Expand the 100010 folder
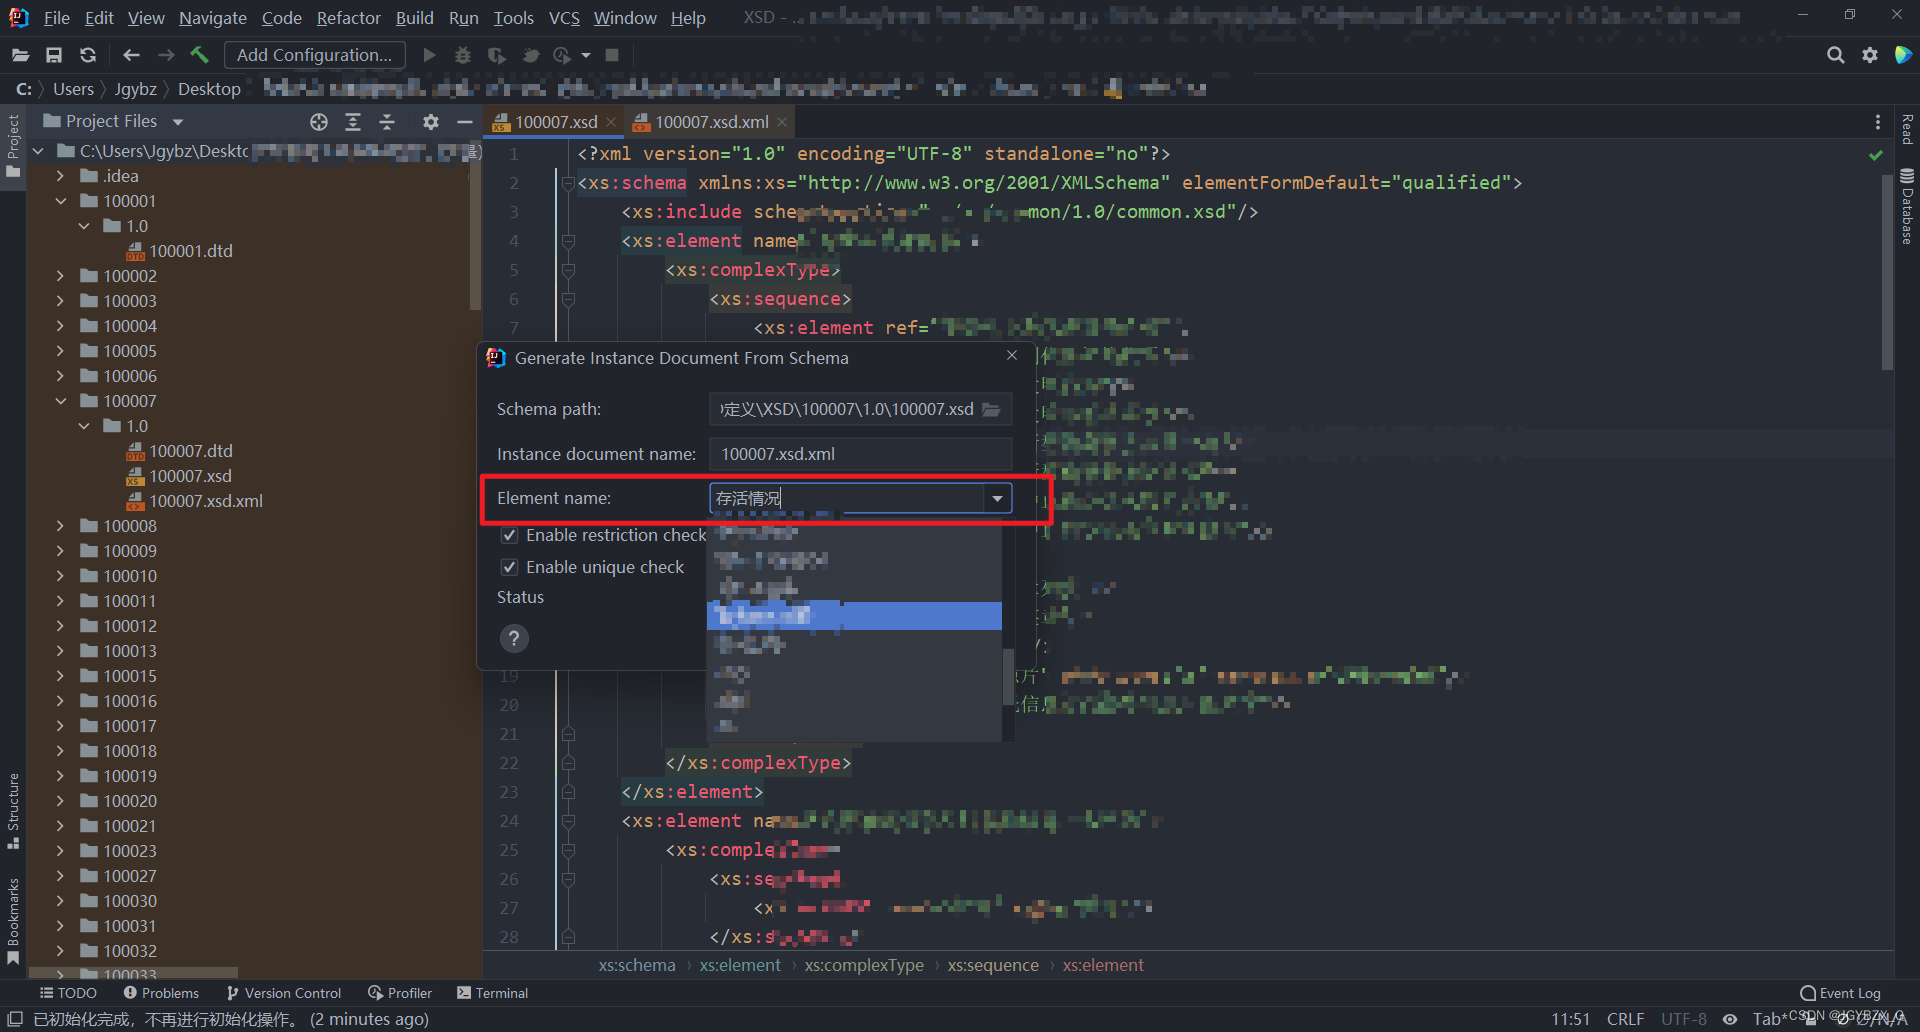The height and width of the screenshot is (1032, 1920). [61, 576]
